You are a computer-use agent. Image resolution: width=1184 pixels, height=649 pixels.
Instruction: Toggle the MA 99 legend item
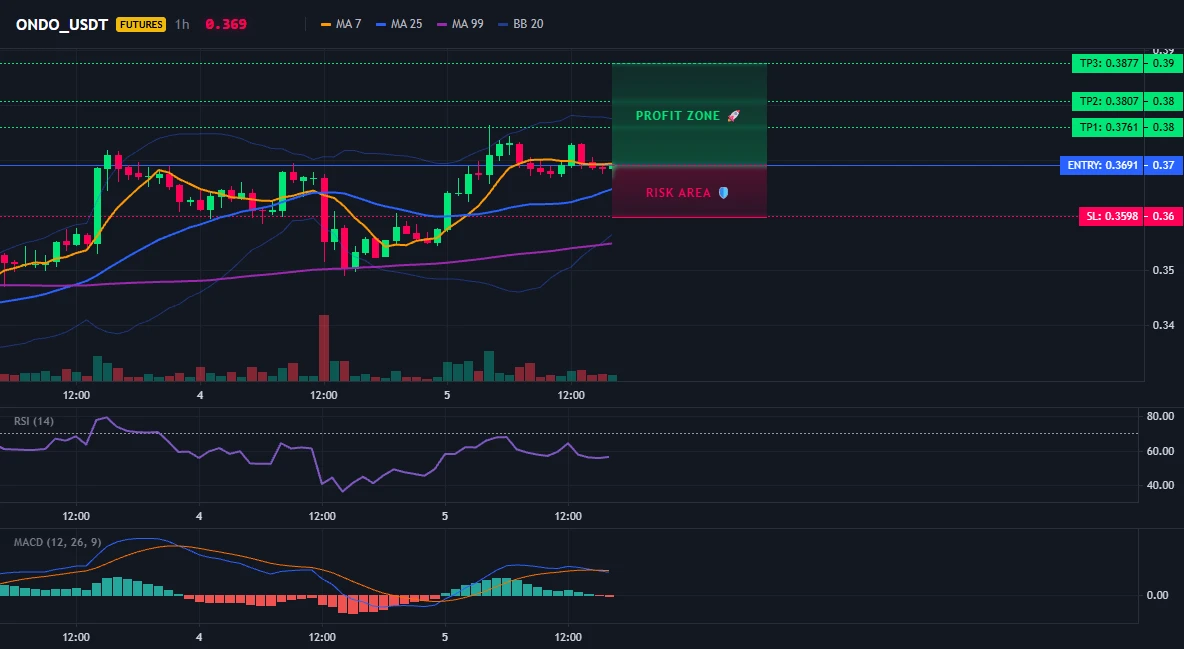460,24
